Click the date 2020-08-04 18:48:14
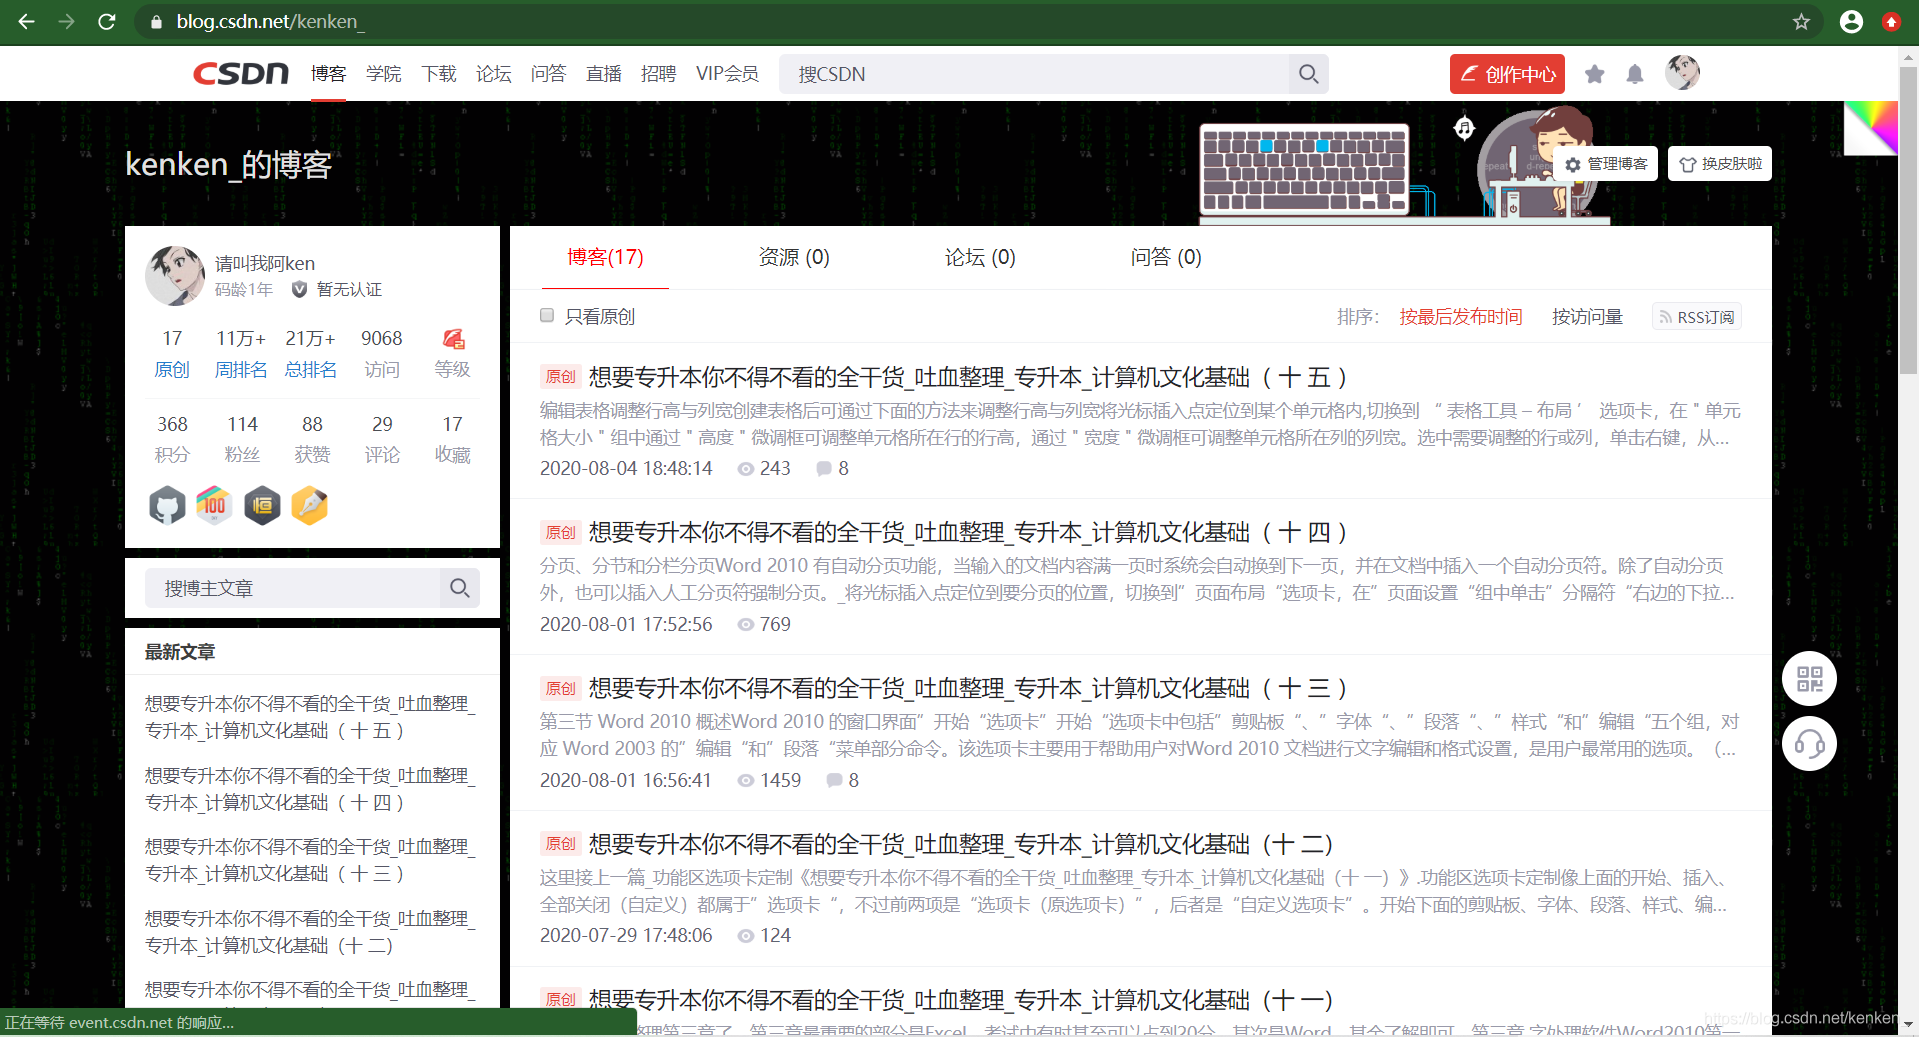The width and height of the screenshot is (1919, 1037). [626, 468]
